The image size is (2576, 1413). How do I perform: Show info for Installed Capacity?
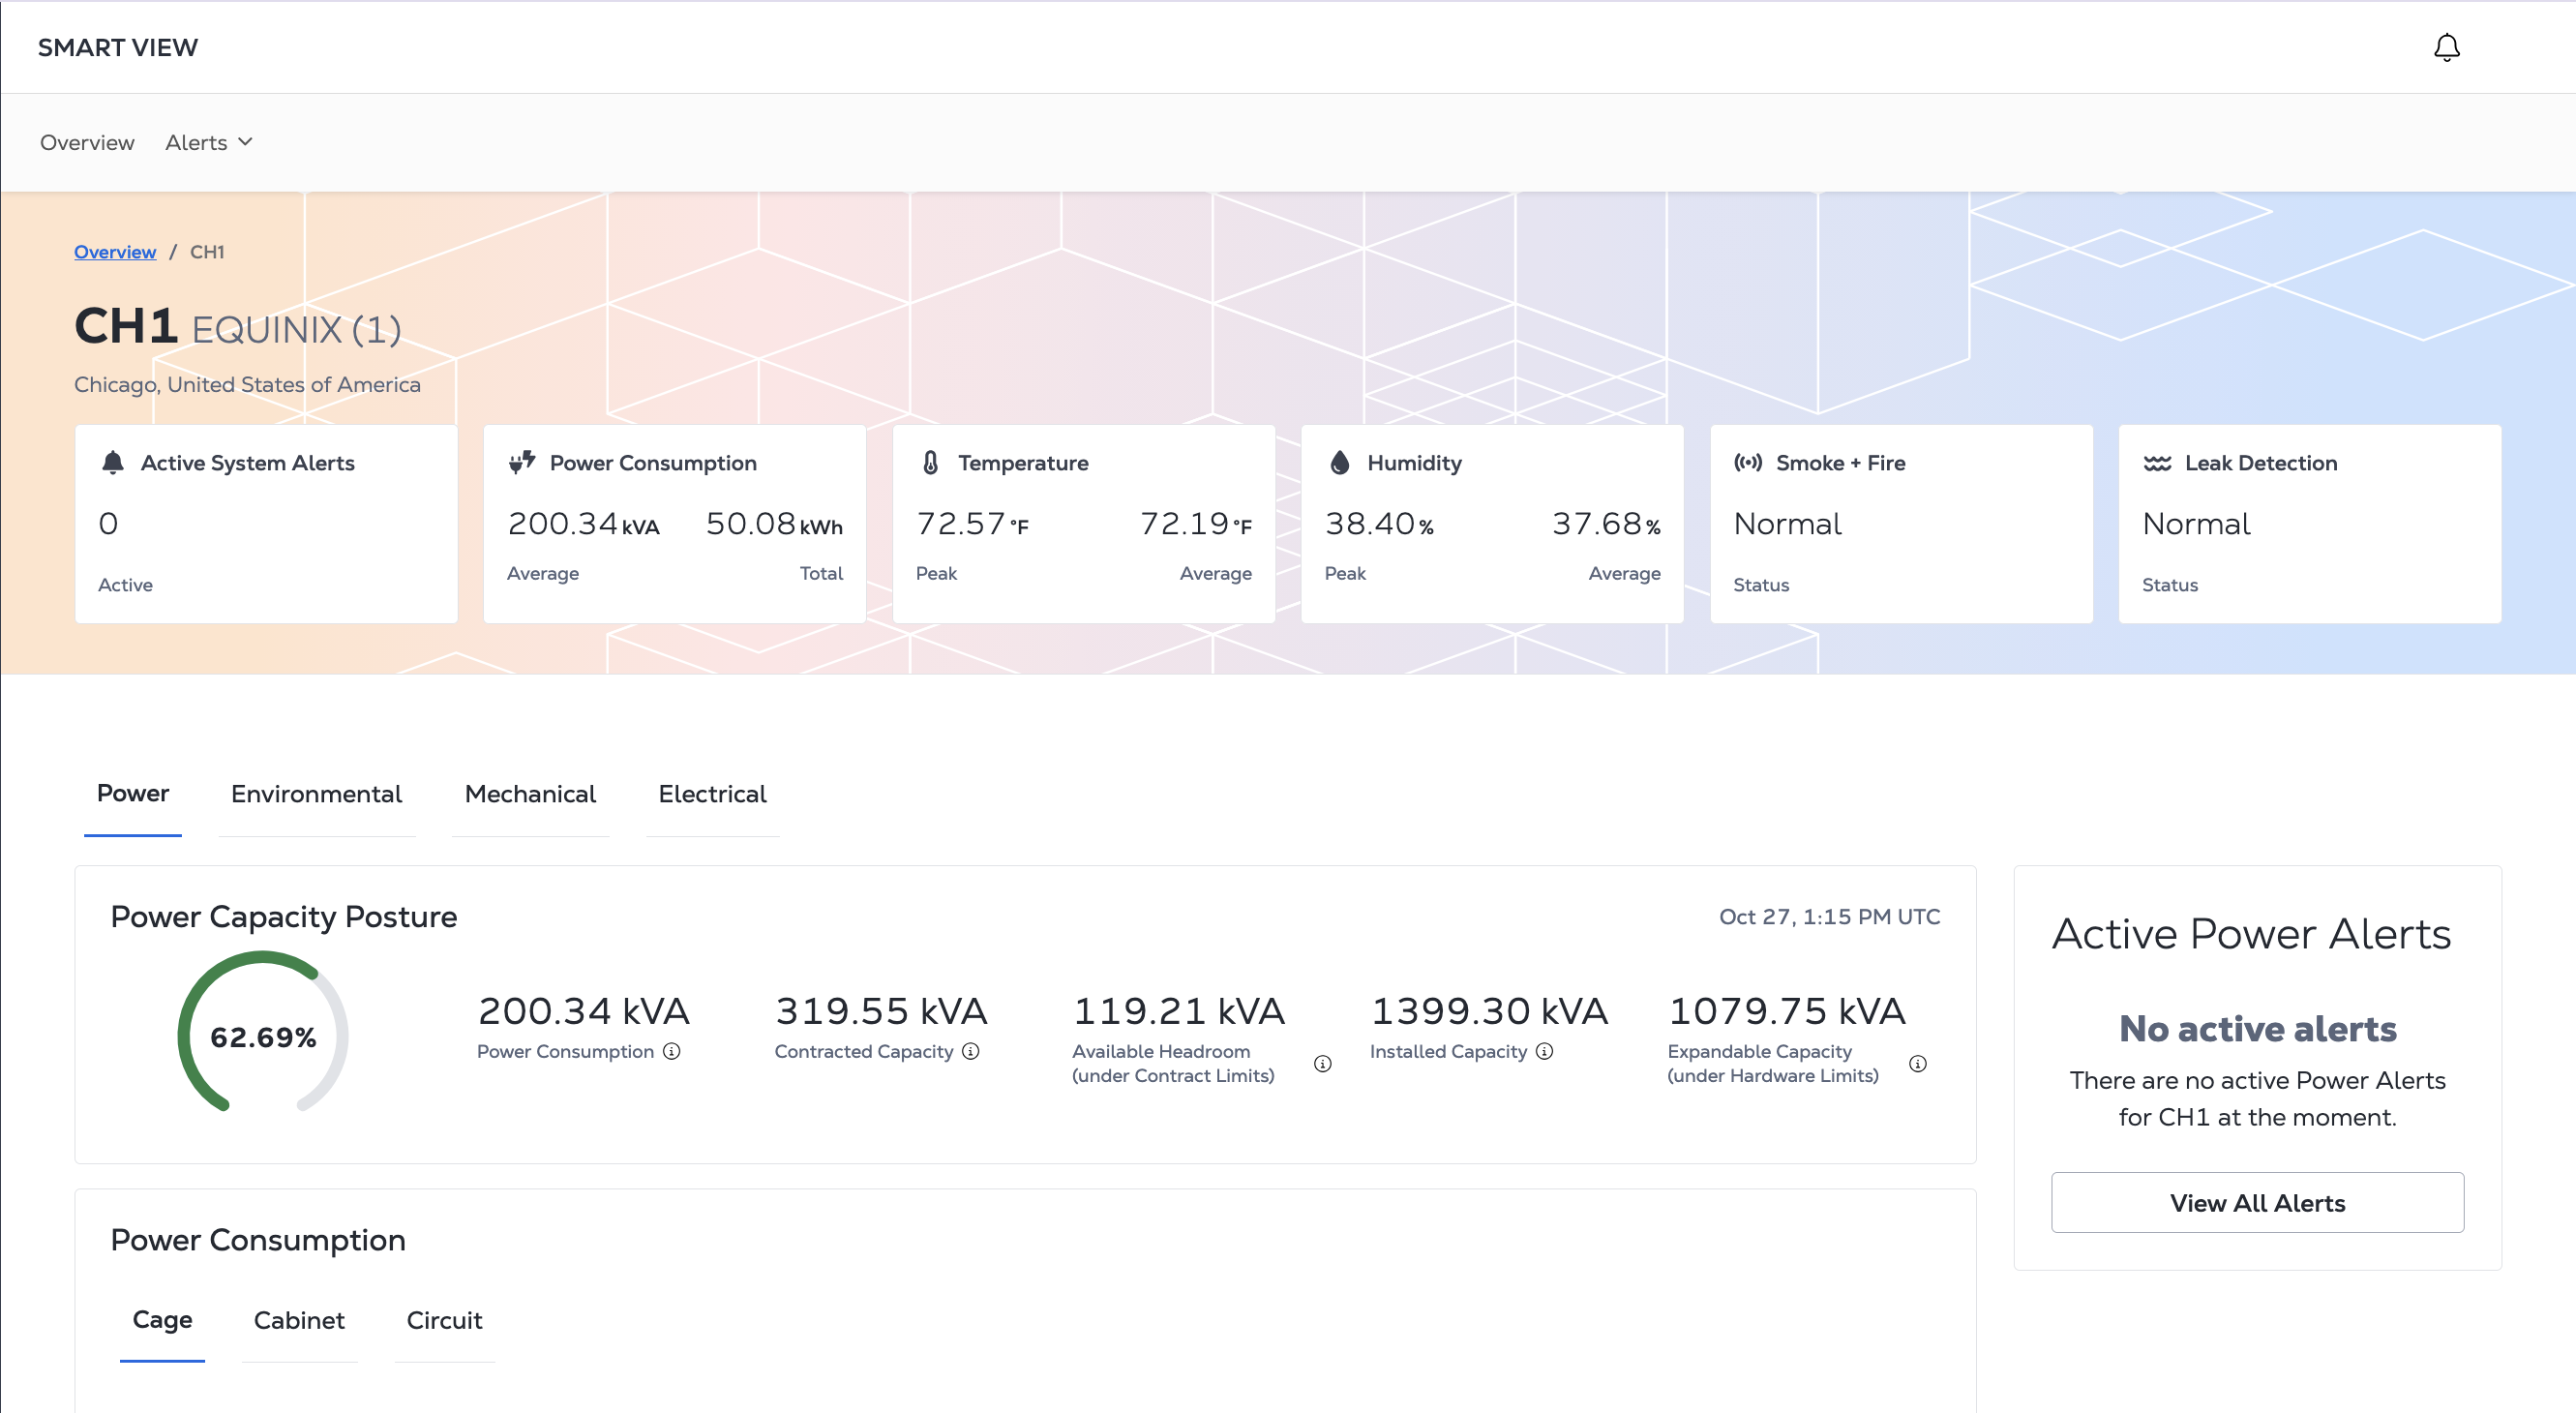(x=1545, y=1051)
